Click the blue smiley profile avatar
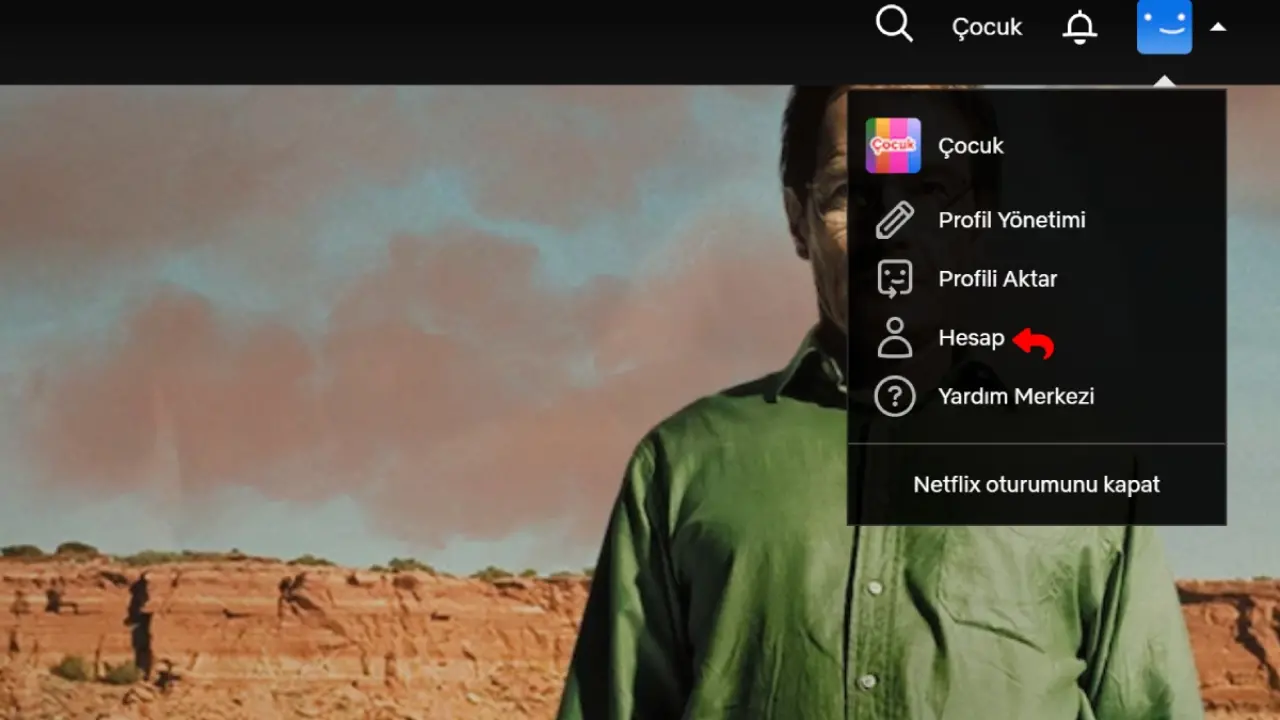The width and height of the screenshot is (1280, 720). [x=1164, y=27]
